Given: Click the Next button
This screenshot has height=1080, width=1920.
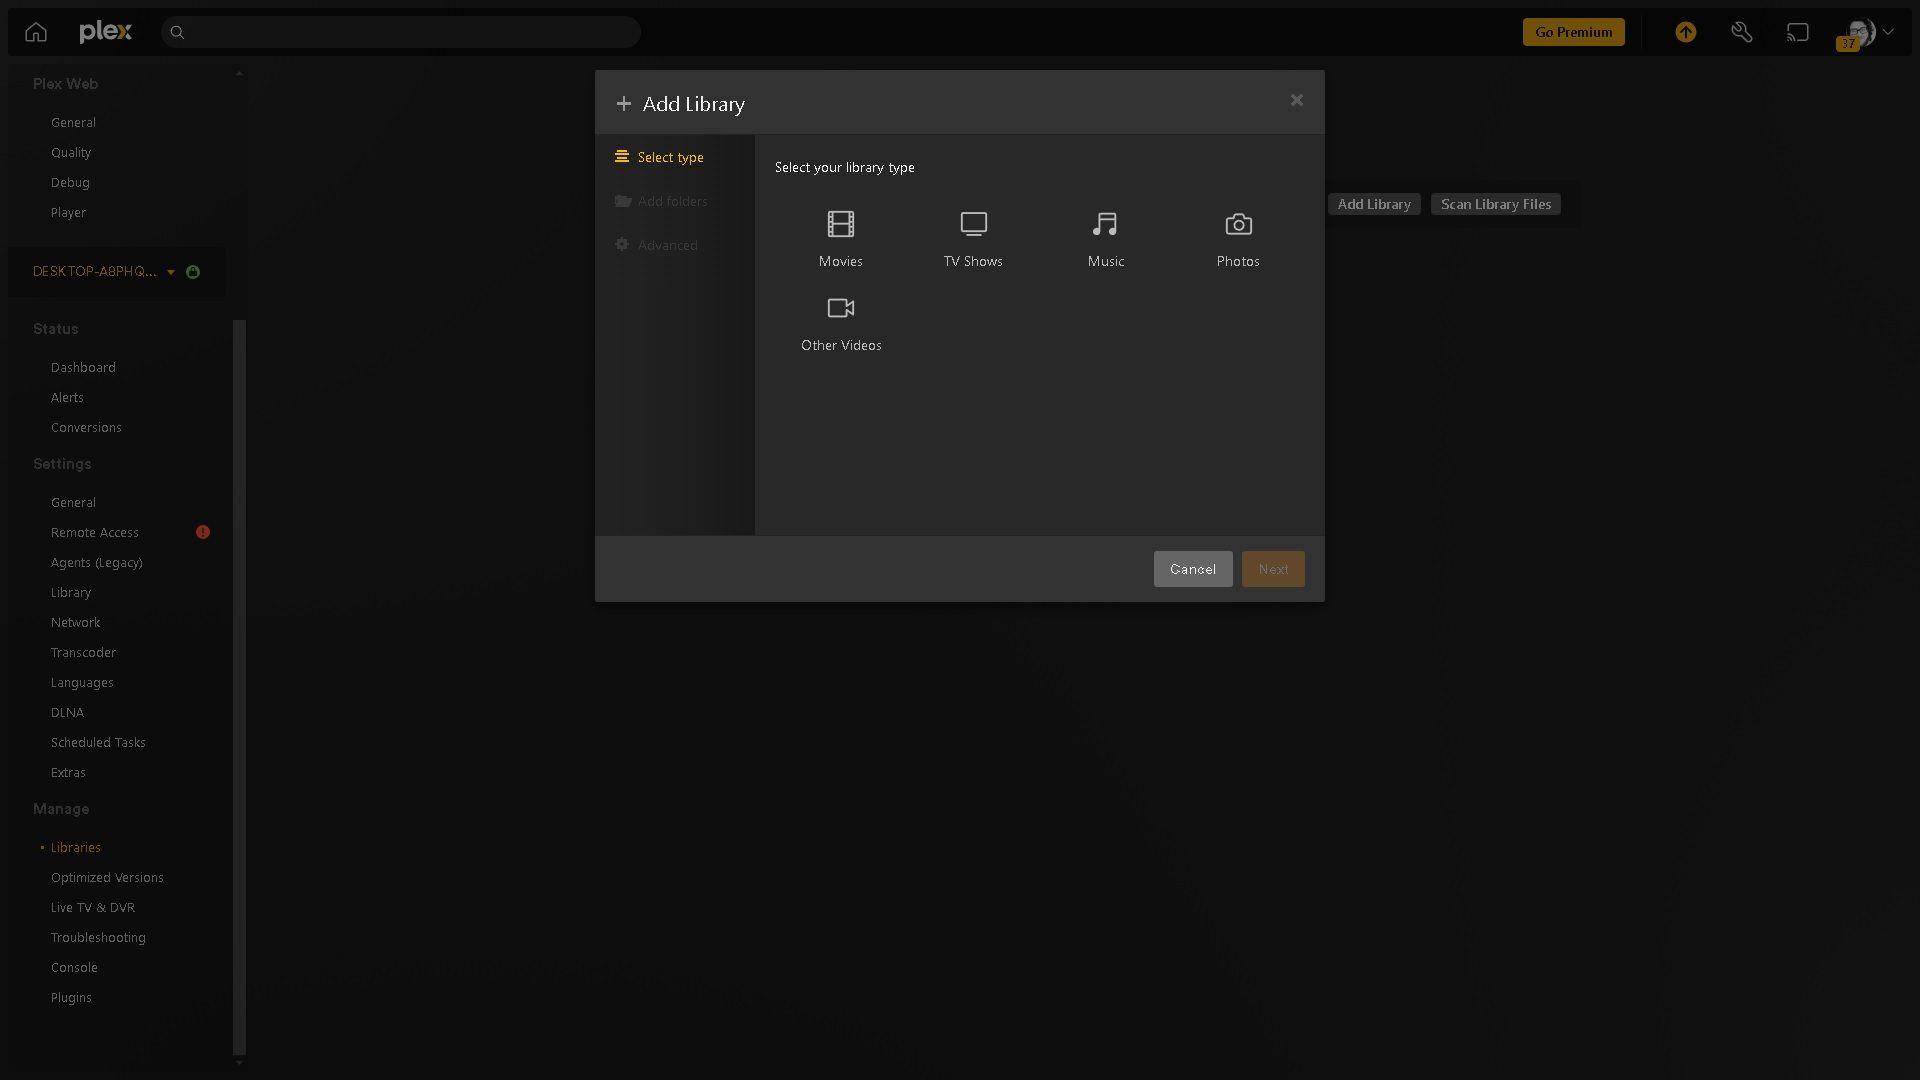Looking at the screenshot, I should click(x=1273, y=569).
